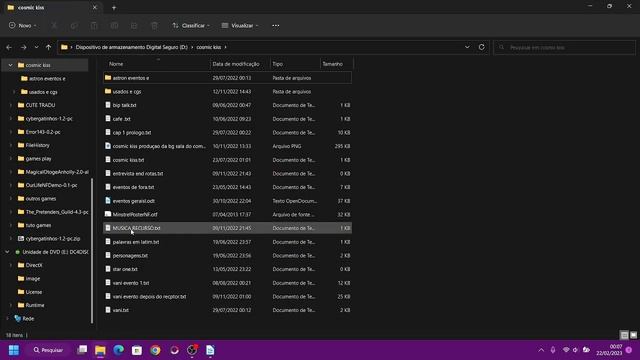Open the Classificar sort dropdown
Viewport: 640px width, 360px height.
pos(191,25)
